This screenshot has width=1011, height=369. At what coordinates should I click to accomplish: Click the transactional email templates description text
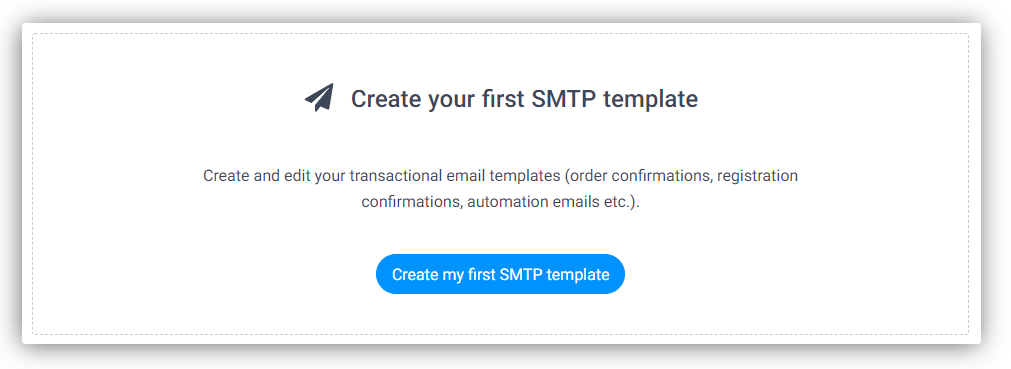(500, 188)
